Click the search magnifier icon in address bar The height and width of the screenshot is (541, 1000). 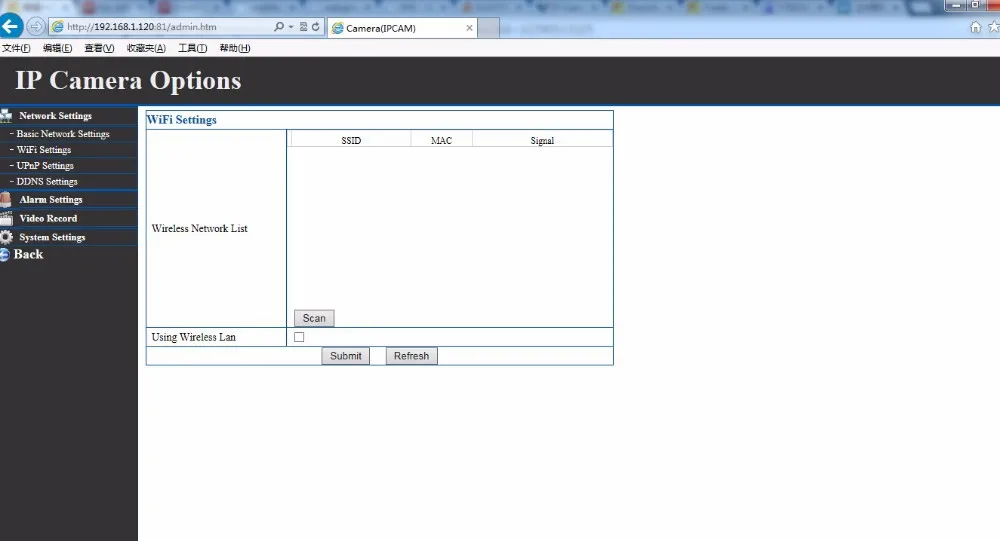point(279,27)
